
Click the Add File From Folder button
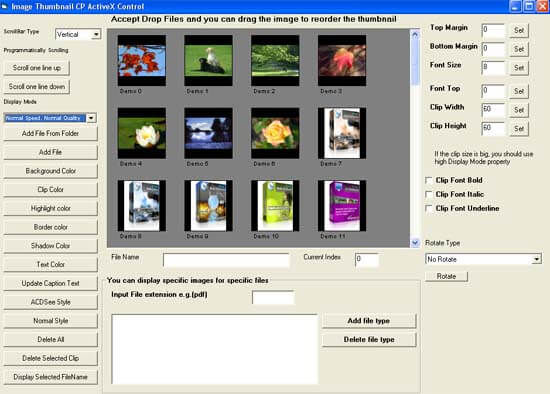click(x=51, y=133)
